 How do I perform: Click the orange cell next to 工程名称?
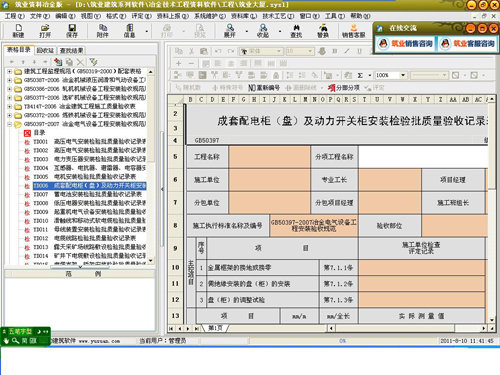(269, 157)
